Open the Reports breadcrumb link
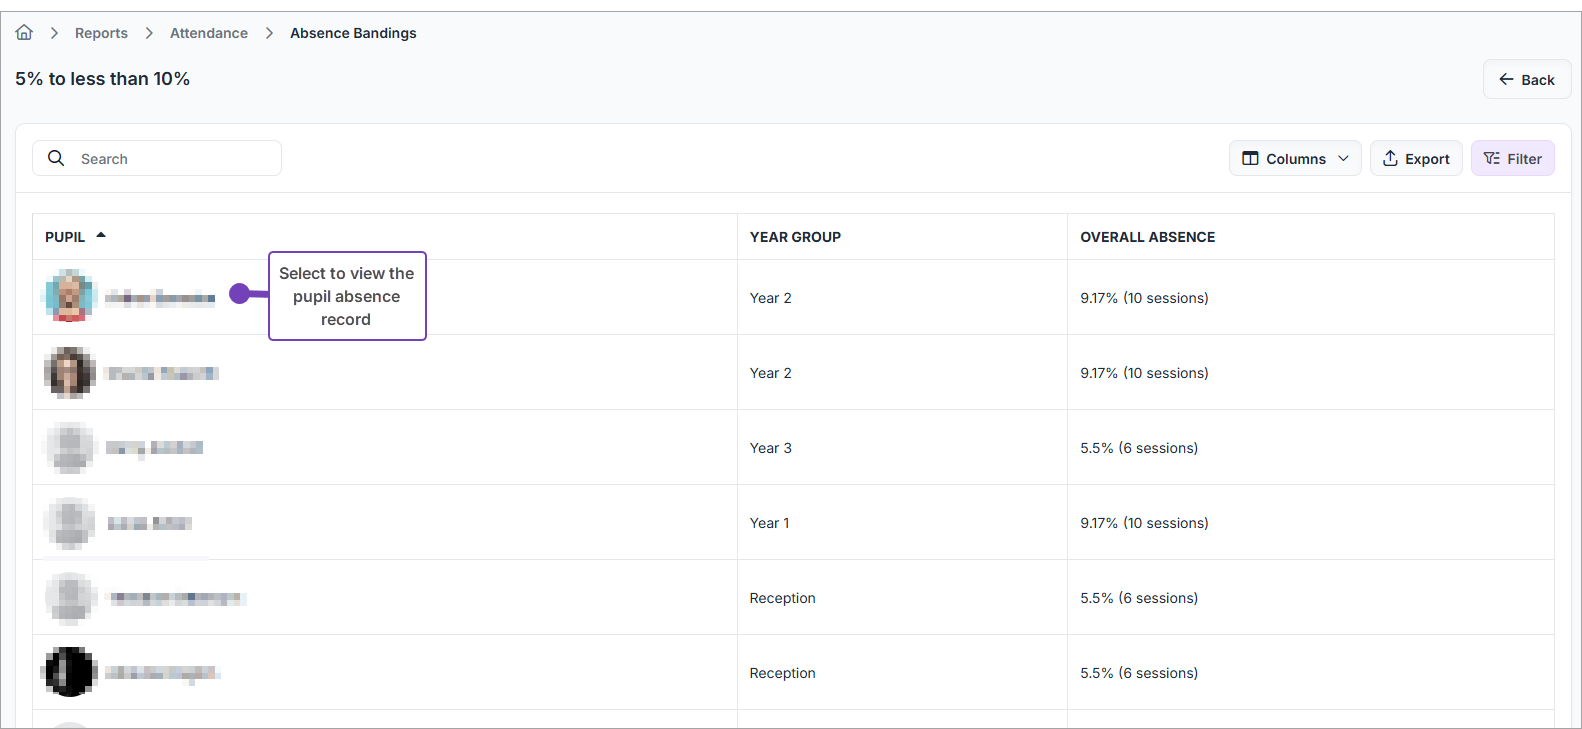The height and width of the screenshot is (729, 1582). (x=101, y=33)
